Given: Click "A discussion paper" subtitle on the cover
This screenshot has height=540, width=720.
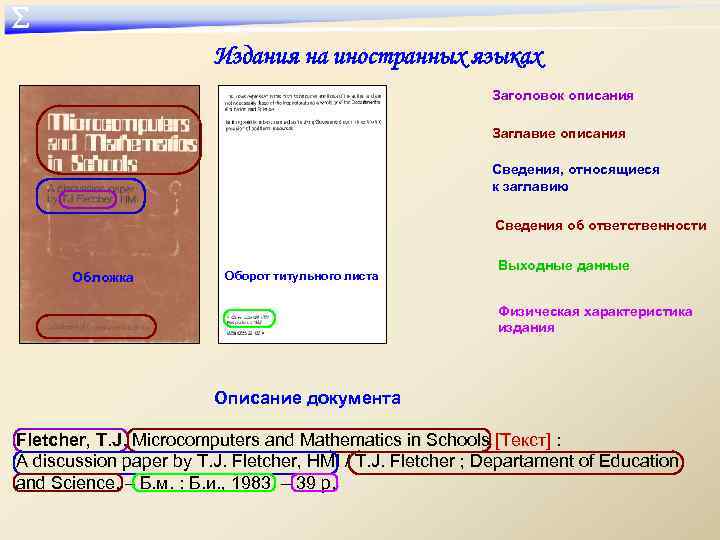Looking at the screenshot, I should 90,189.
